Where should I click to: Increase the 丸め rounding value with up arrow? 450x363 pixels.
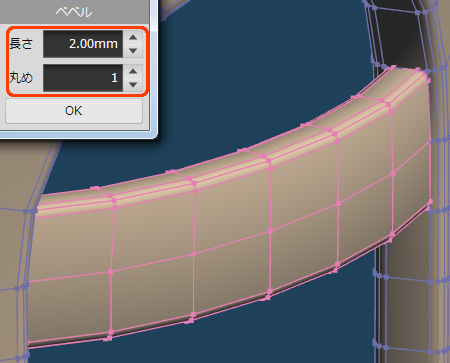pos(133,71)
